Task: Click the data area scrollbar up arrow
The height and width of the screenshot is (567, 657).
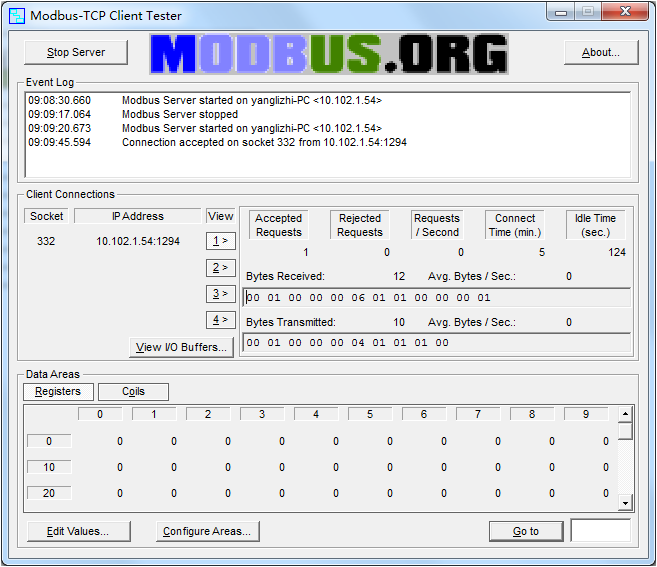Action: 625,414
